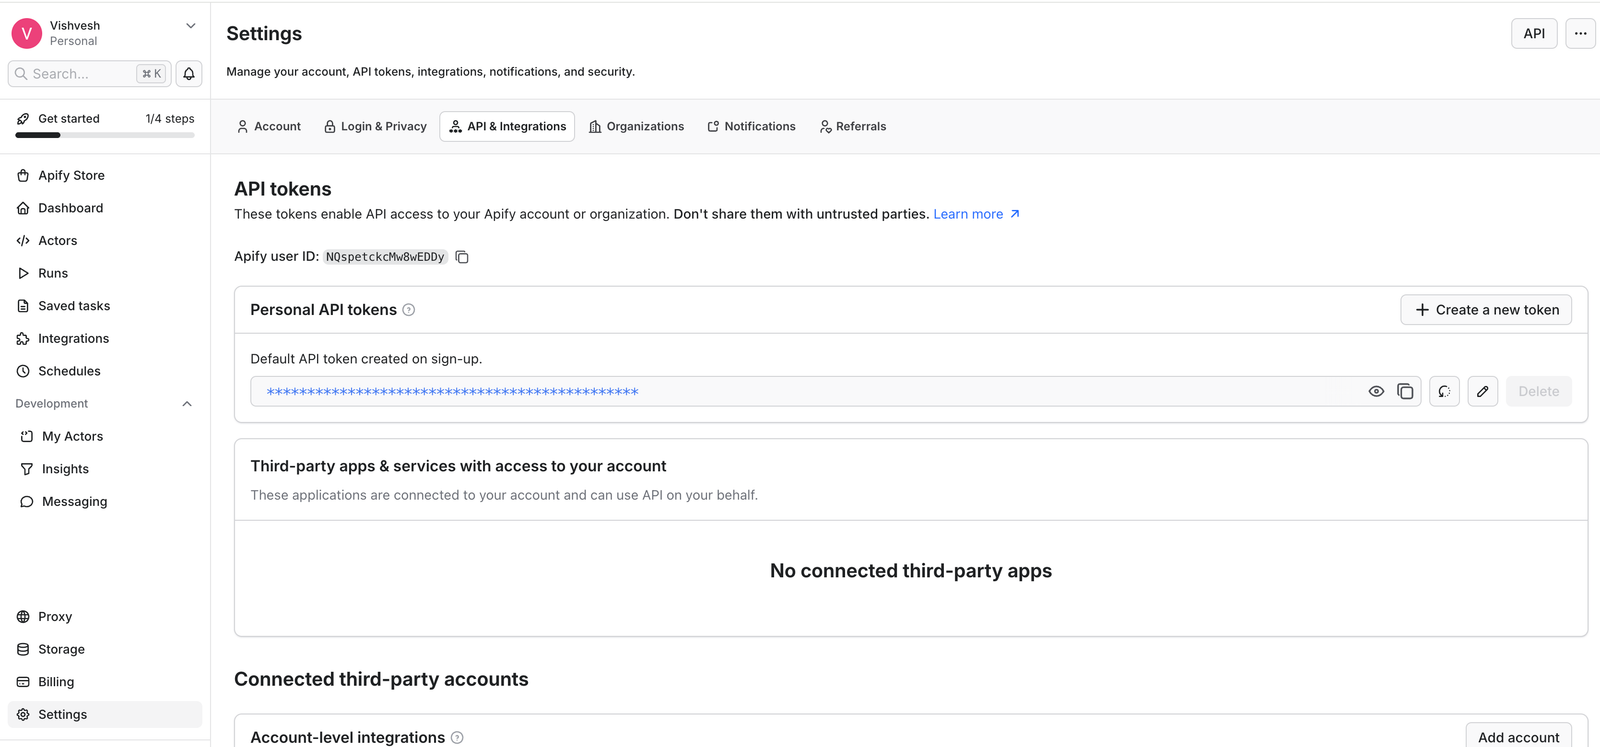
Task: Click 'Default API token created on sign-up.' text
Action: [x=366, y=359]
